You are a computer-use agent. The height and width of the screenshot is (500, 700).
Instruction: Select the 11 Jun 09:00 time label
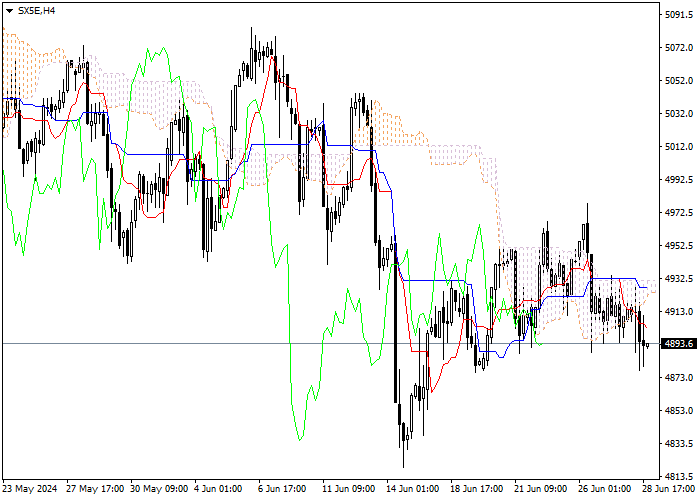[350, 489]
